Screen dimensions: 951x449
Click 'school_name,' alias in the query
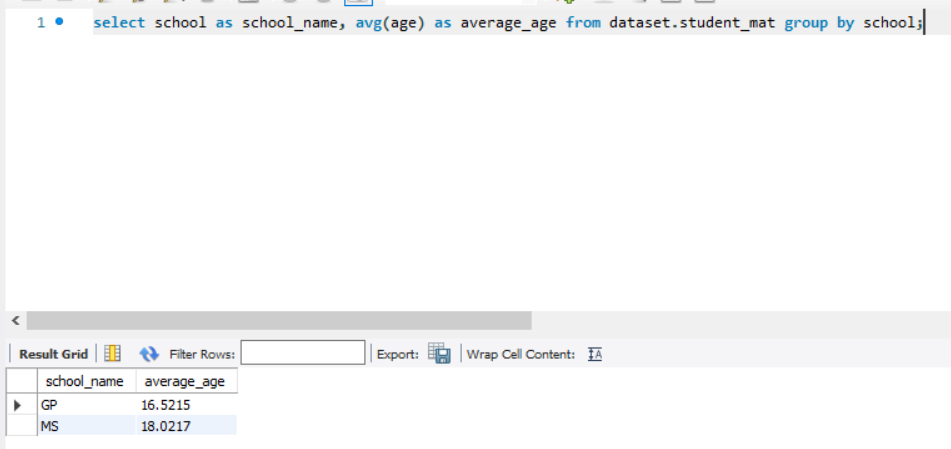tap(295, 23)
